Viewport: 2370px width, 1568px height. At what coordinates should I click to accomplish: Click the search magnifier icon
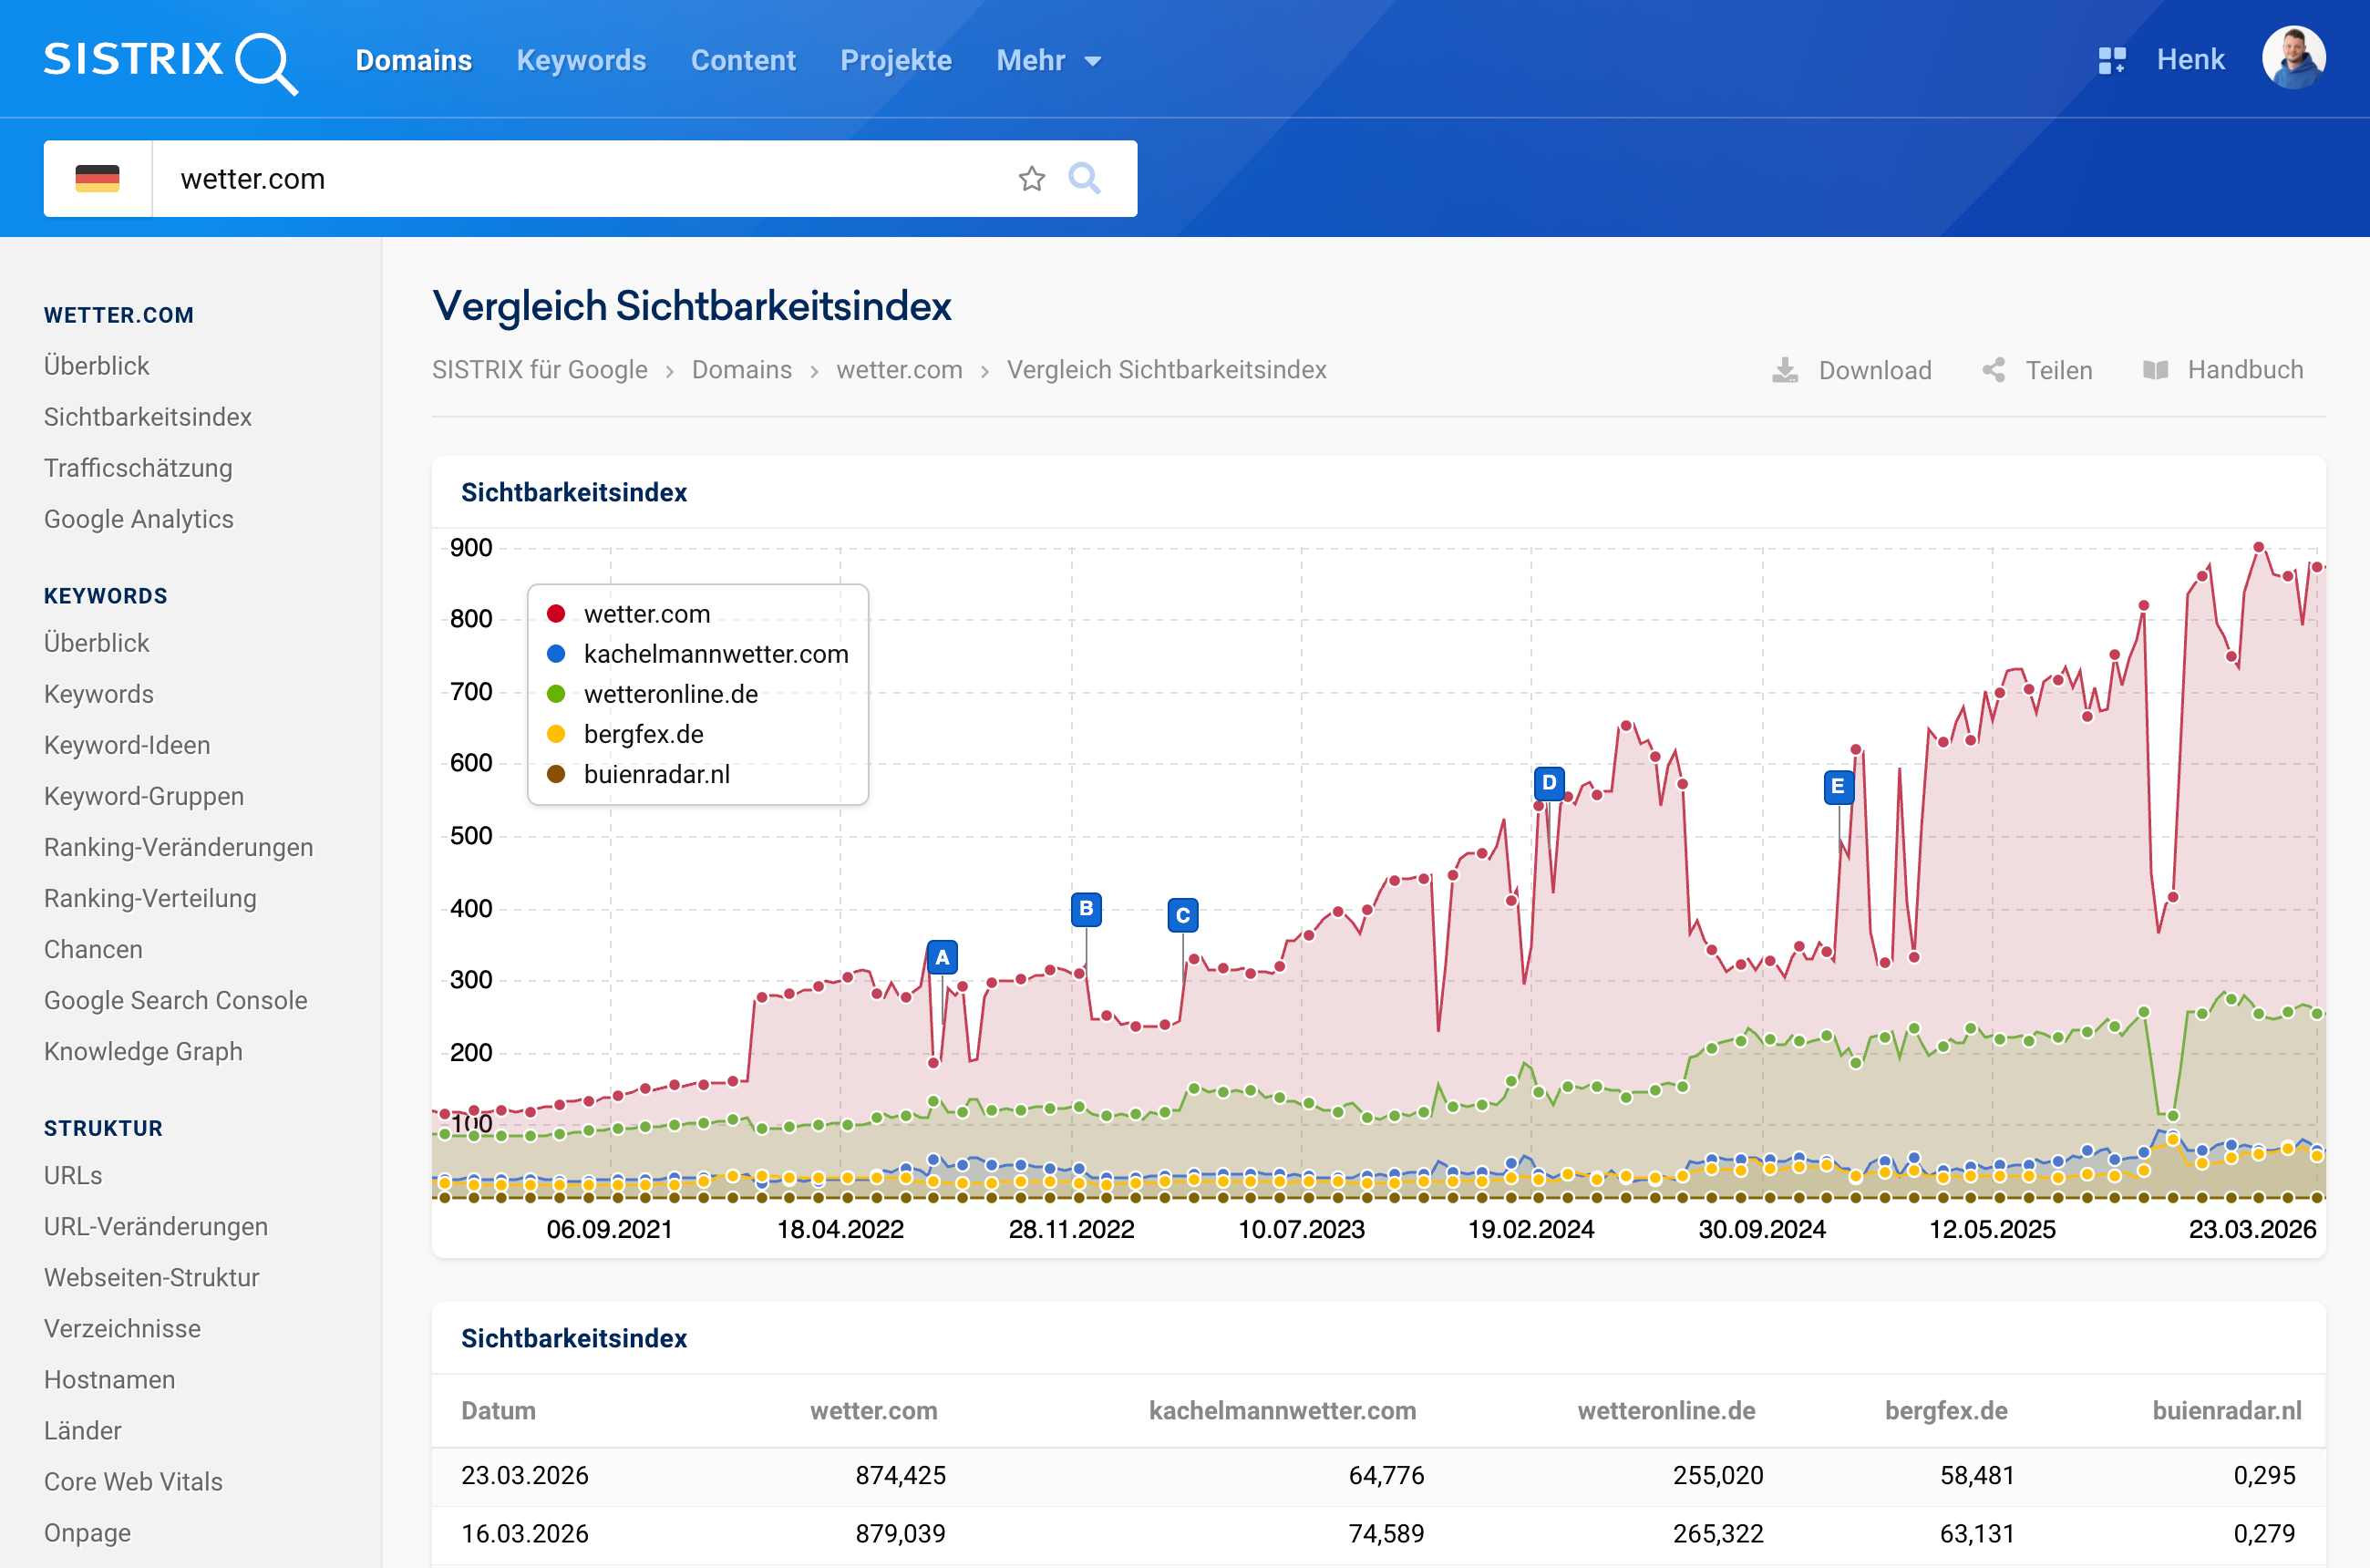tap(1084, 178)
